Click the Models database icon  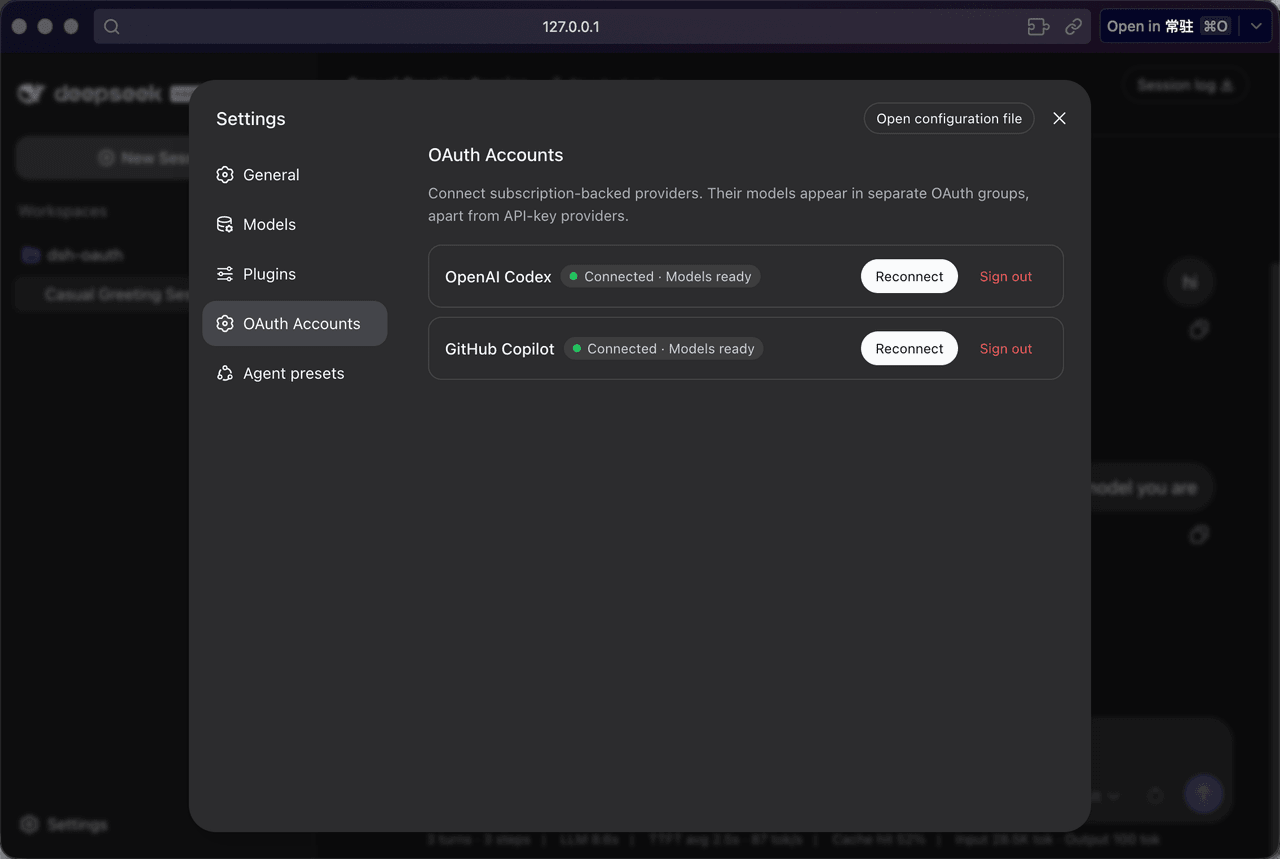click(225, 225)
